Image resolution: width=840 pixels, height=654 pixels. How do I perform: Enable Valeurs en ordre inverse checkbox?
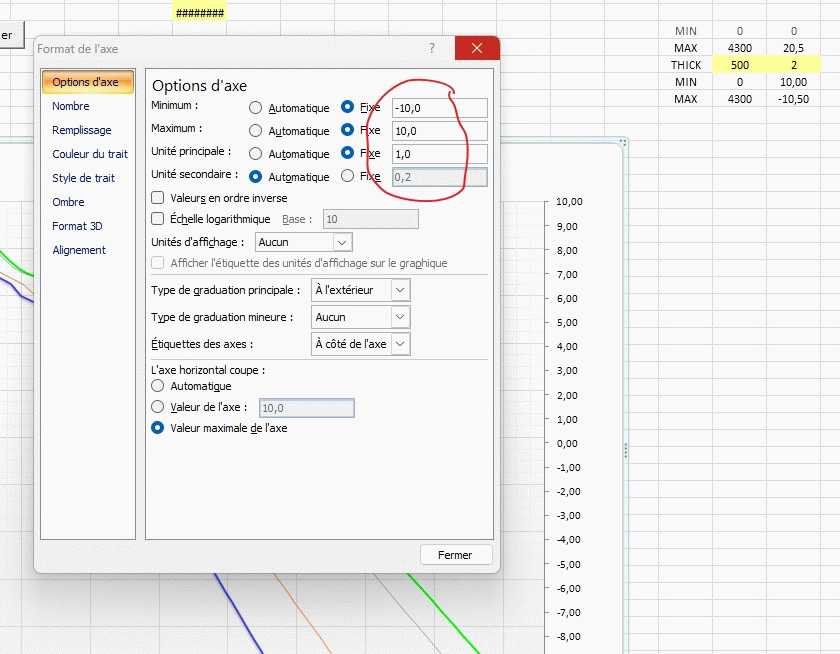click(157, 198)
